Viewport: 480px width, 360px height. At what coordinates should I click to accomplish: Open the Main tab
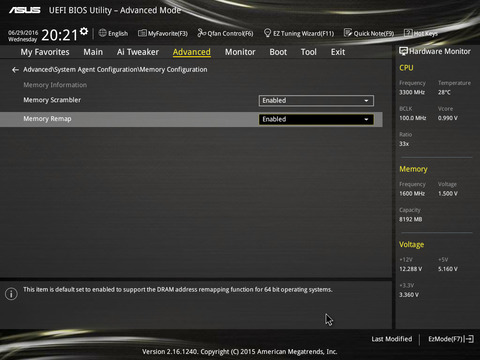click(x=93, y=52)
